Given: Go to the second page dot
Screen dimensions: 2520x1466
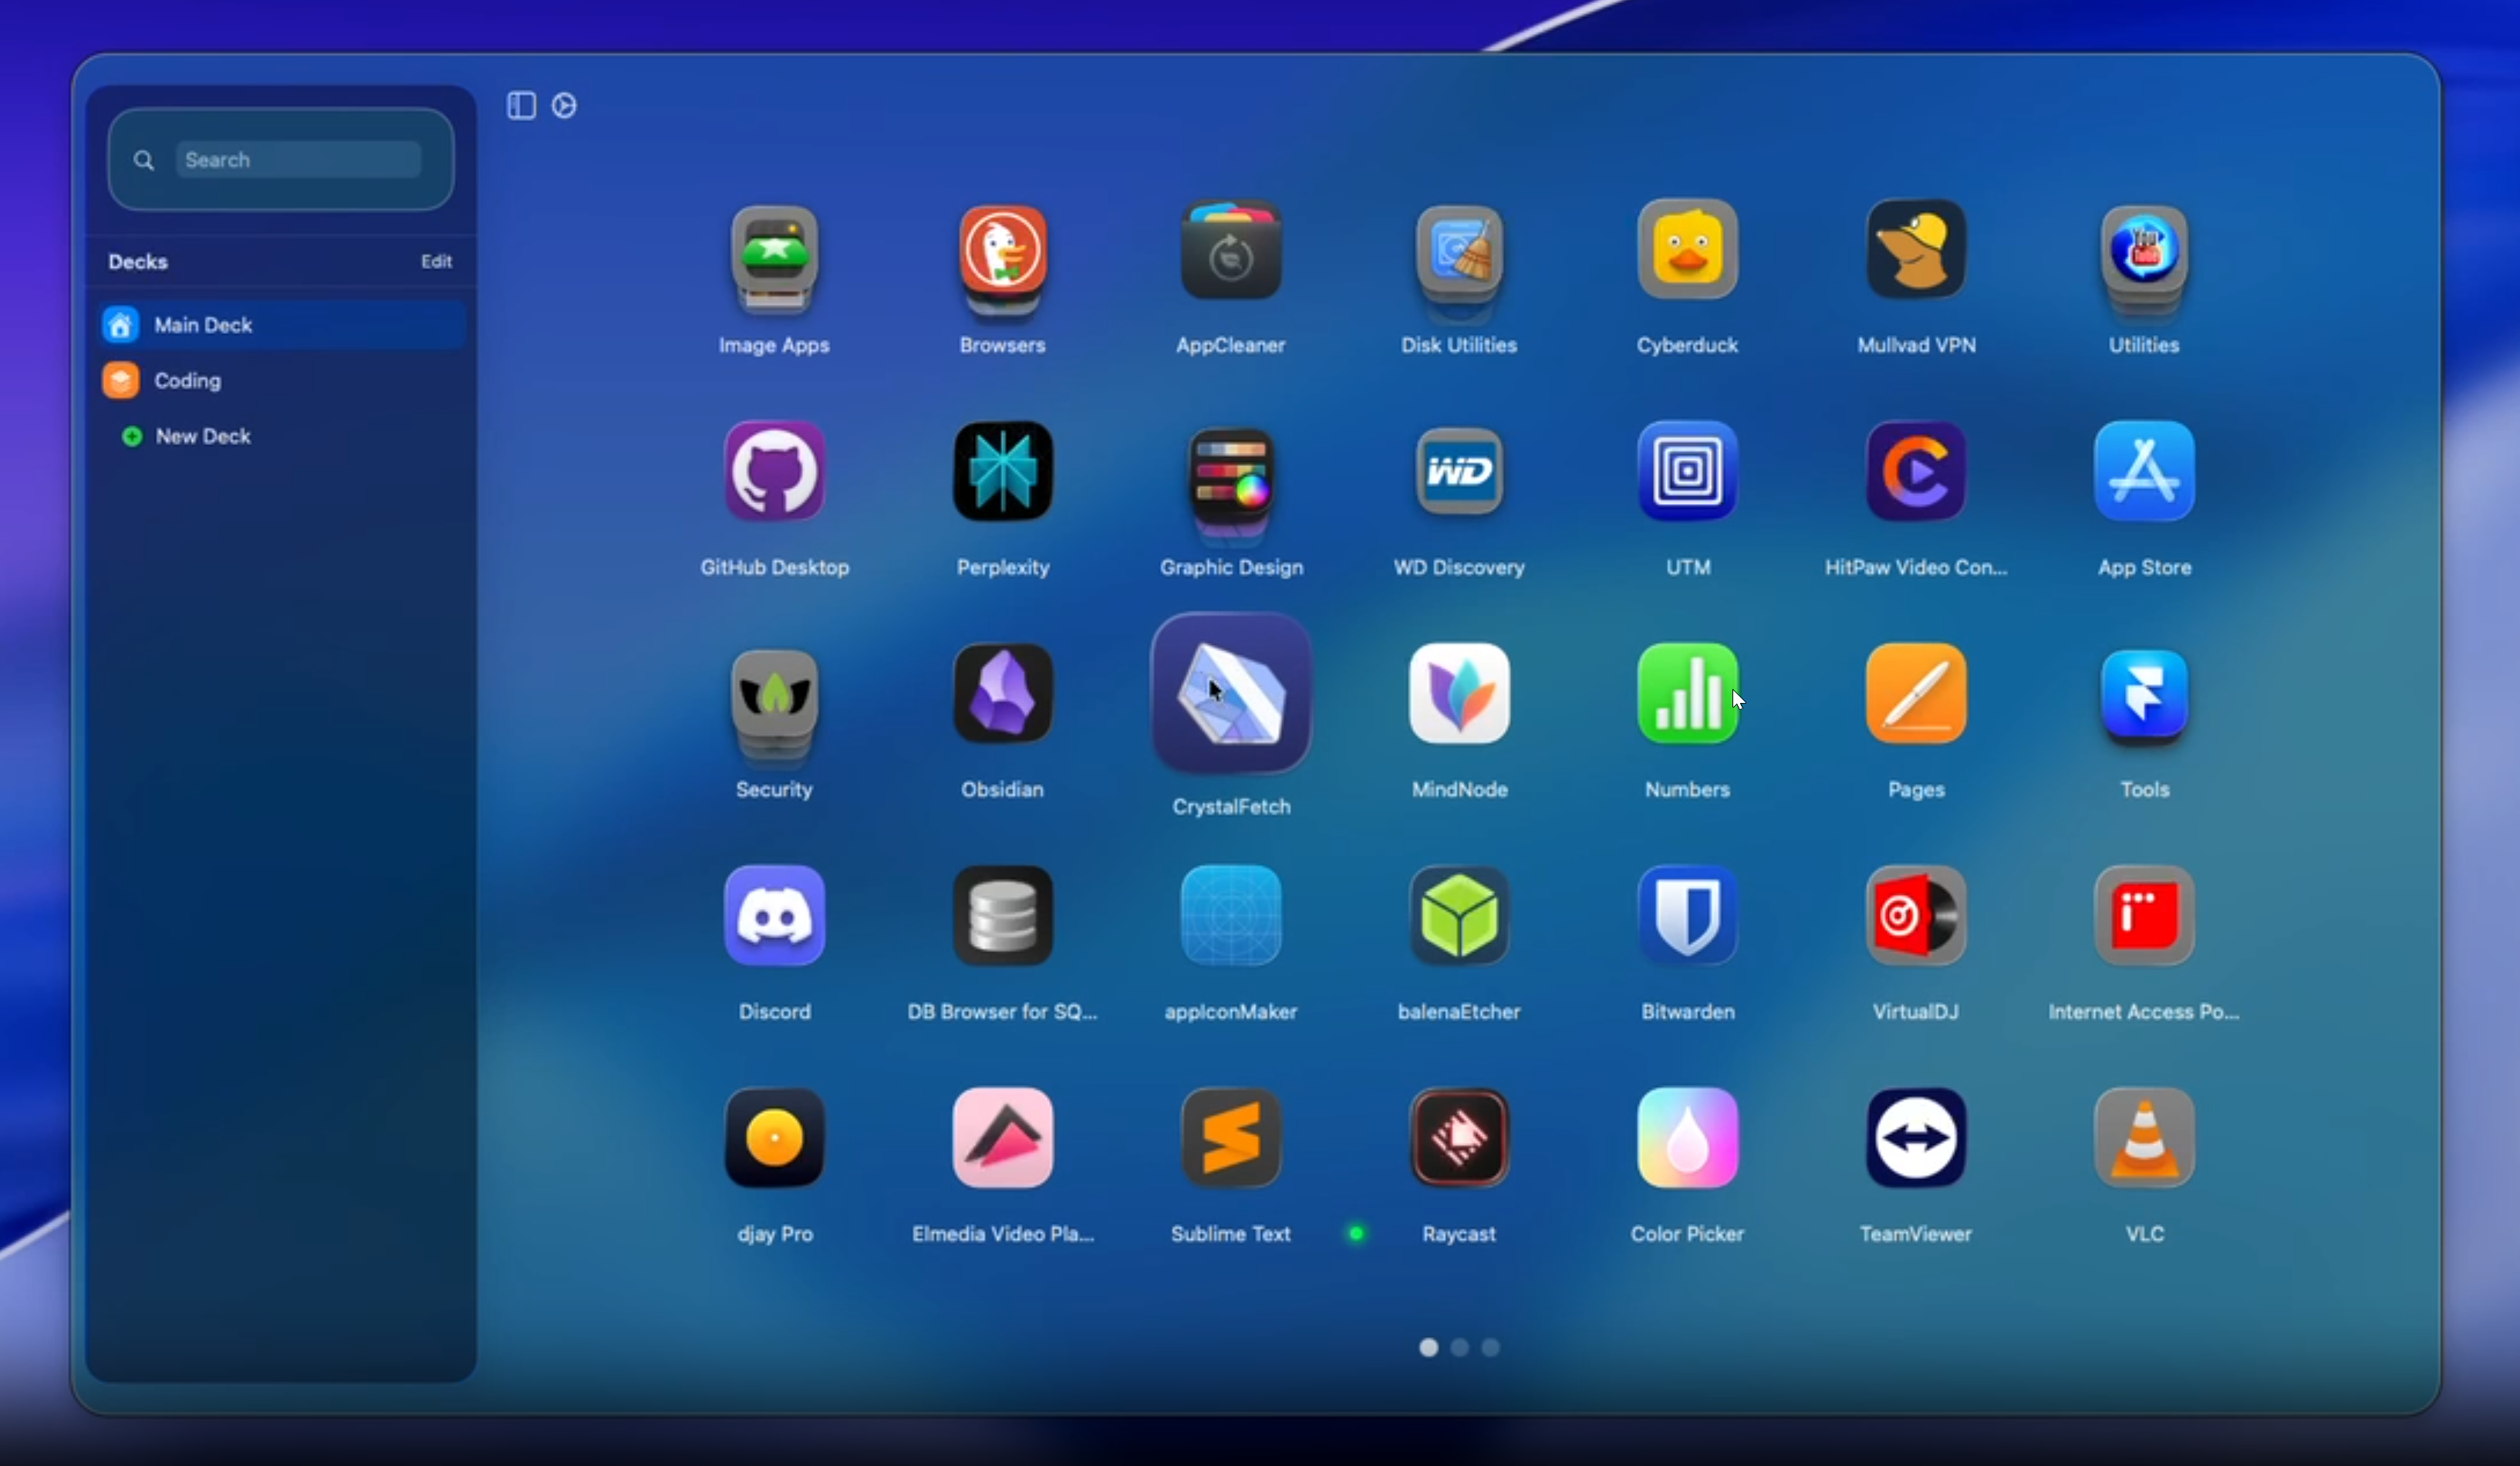Looking at the screenshot, I should (1460, 1347).
